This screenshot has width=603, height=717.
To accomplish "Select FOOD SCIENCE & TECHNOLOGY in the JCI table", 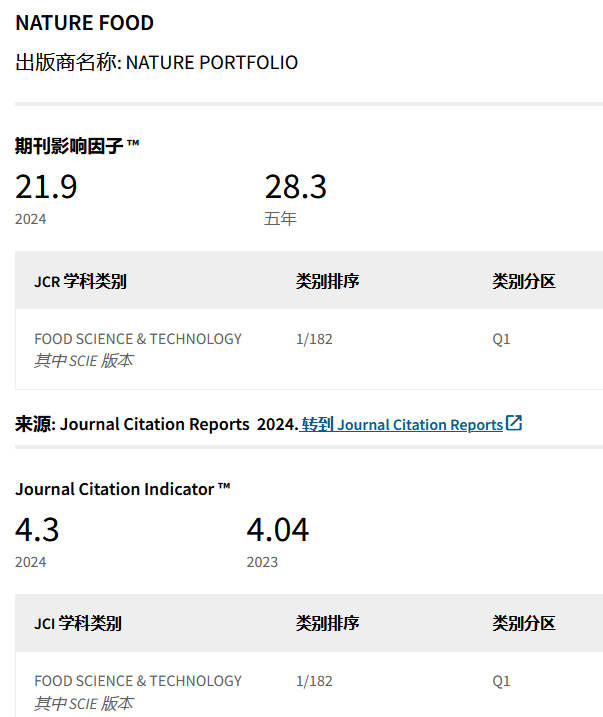I will [138, 681].
